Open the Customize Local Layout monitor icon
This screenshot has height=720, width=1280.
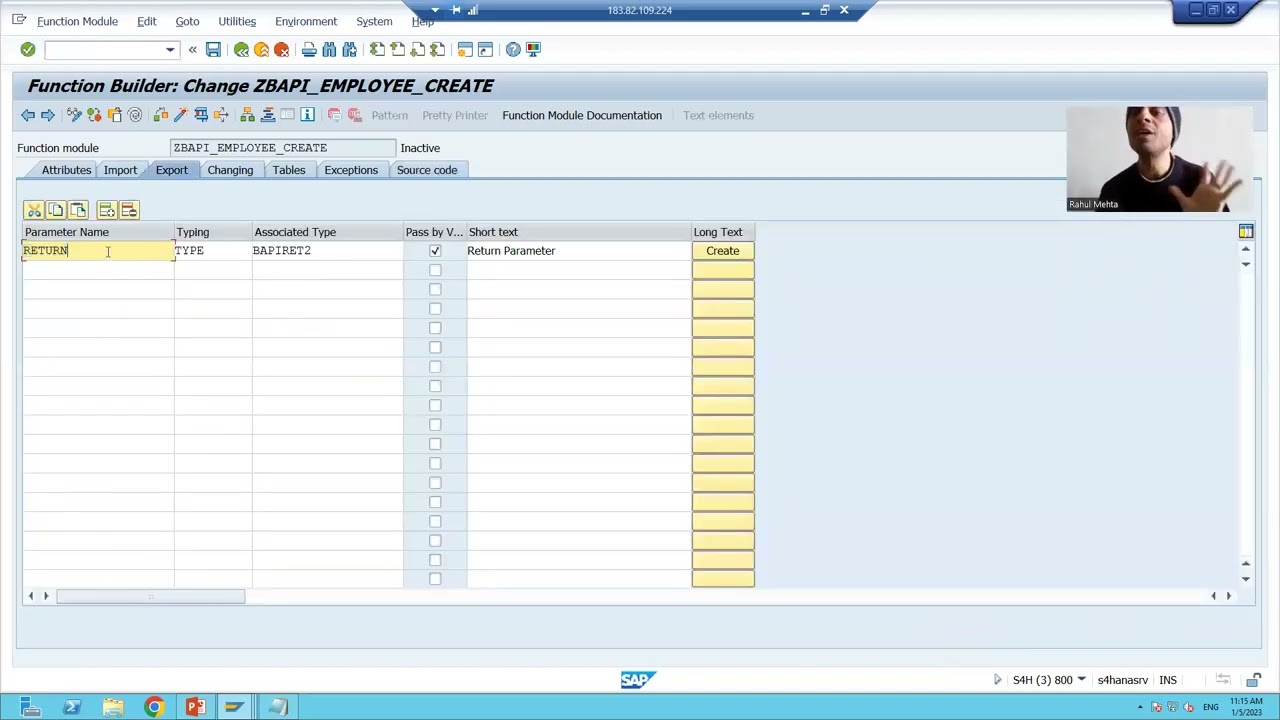click(x=533, y=49)
